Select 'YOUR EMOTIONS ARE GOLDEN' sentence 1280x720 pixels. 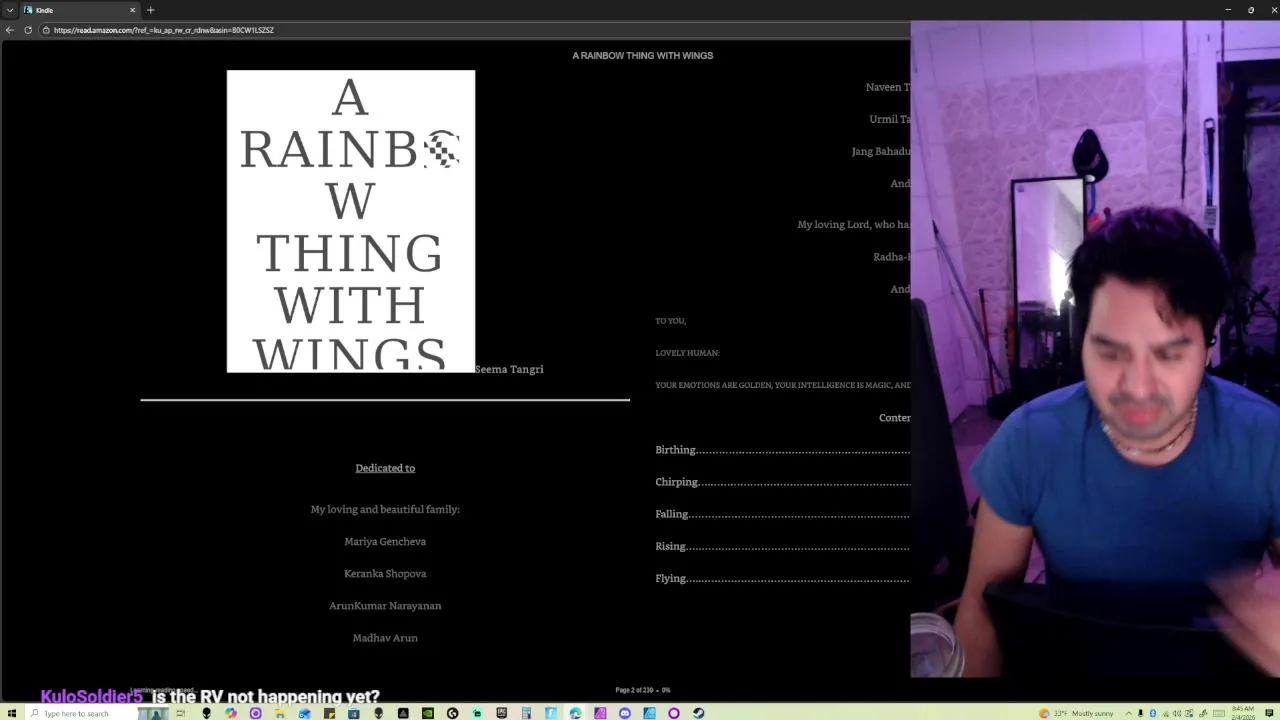(782, 385)
